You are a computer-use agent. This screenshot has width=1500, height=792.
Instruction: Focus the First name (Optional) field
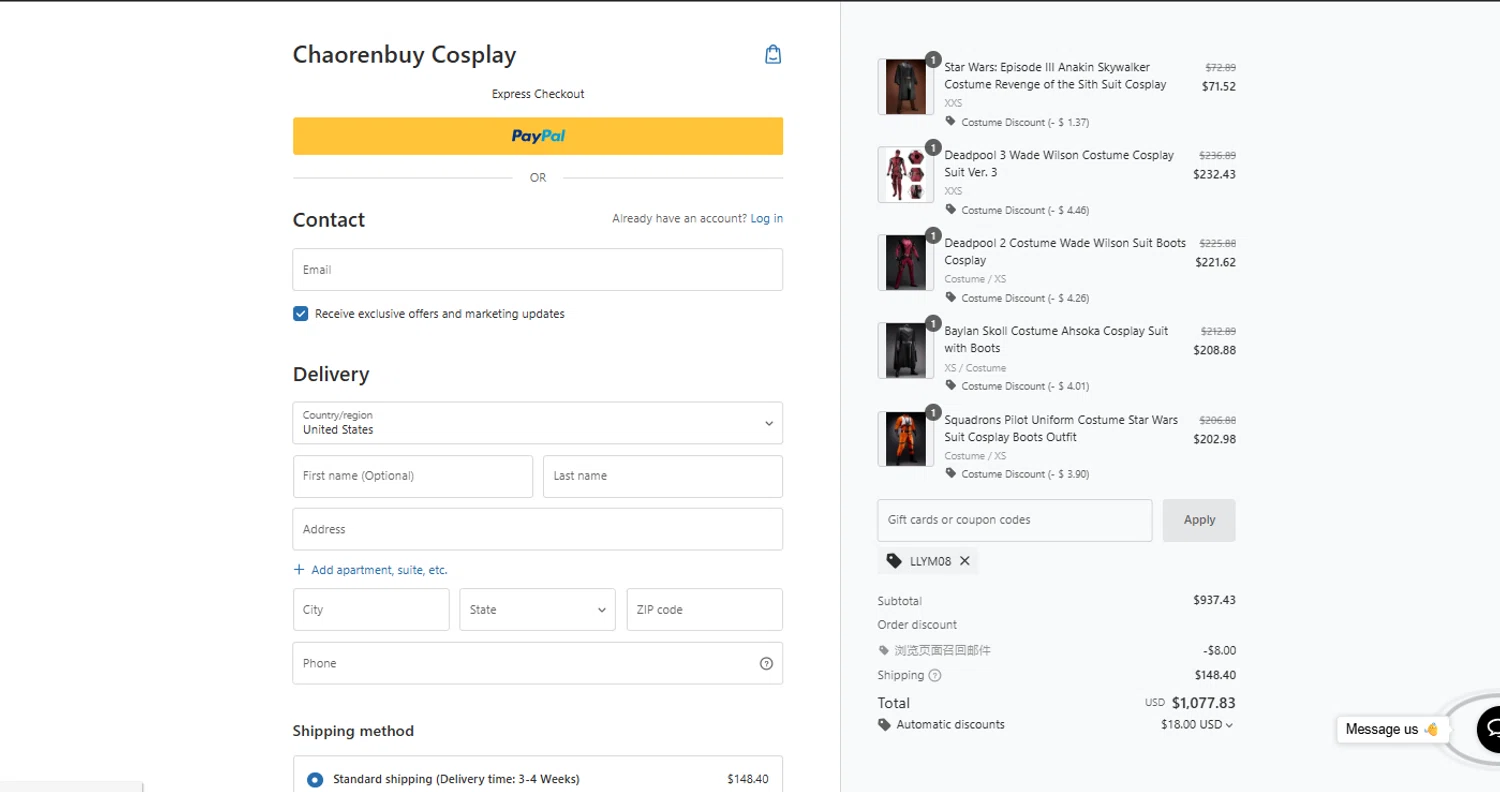(x=413, y=476)
